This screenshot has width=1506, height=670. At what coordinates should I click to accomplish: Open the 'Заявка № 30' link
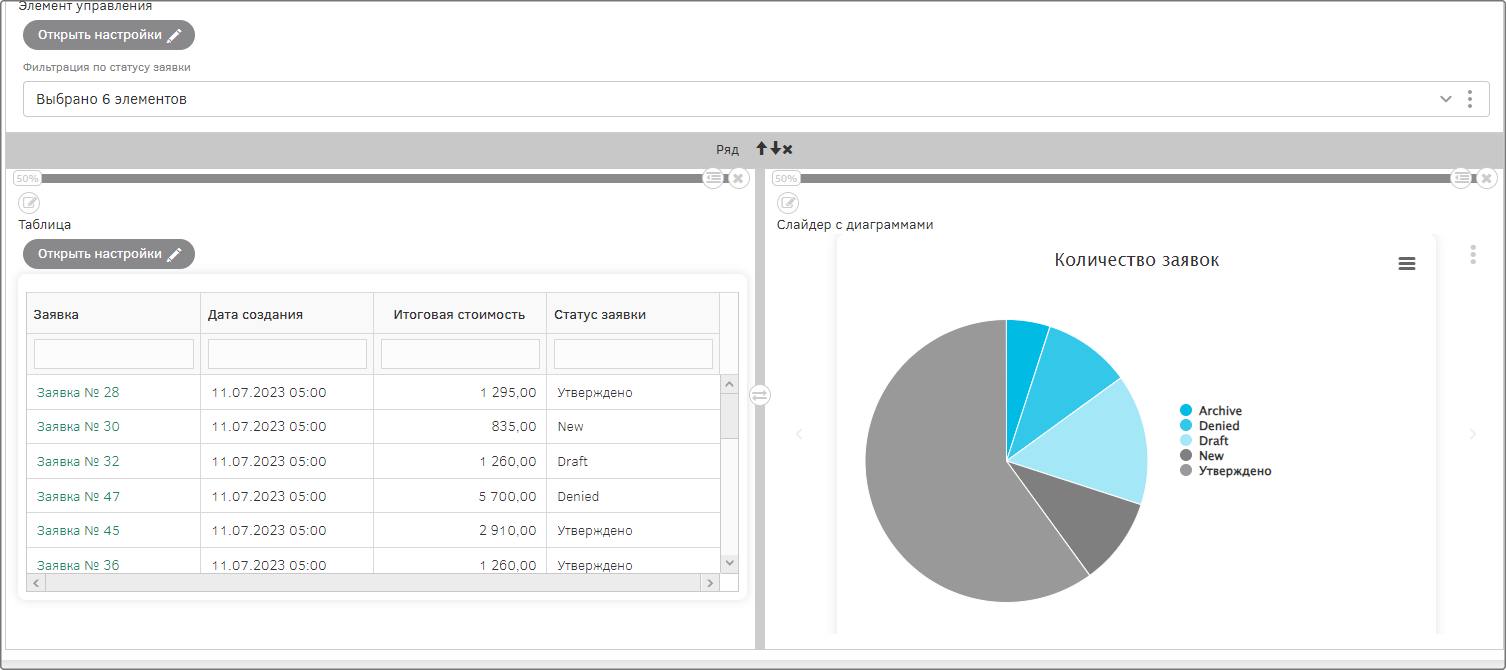pyautogui.click(x=78, y=427)
